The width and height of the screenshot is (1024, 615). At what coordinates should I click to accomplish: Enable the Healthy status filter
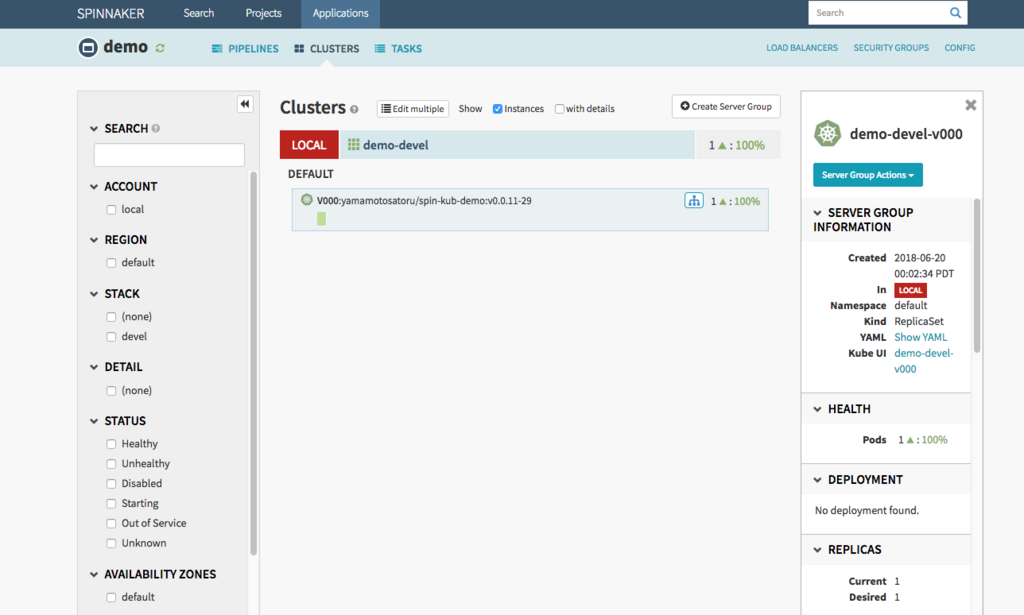click(111, 444)
